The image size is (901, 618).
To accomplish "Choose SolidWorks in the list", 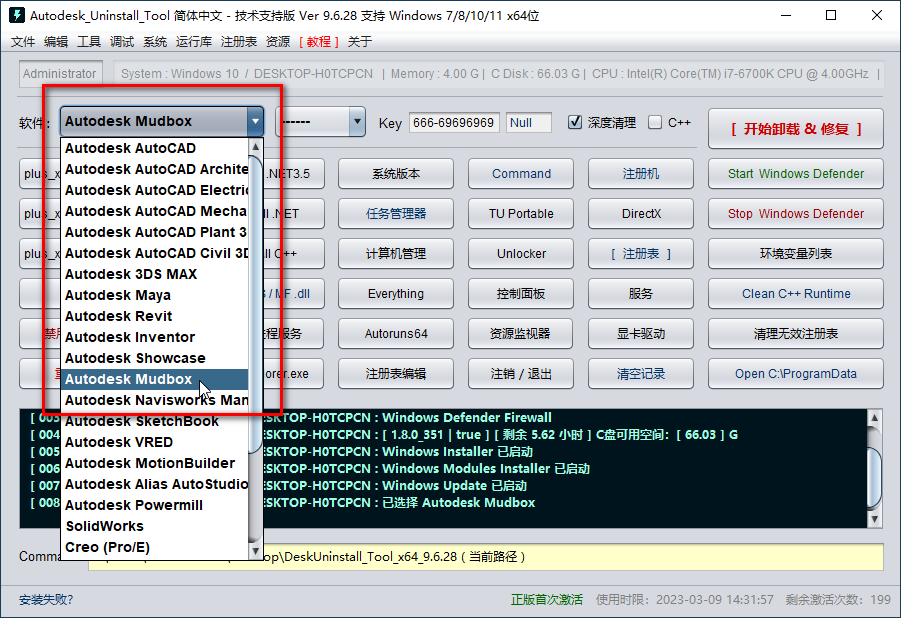I will coord(155,526).
